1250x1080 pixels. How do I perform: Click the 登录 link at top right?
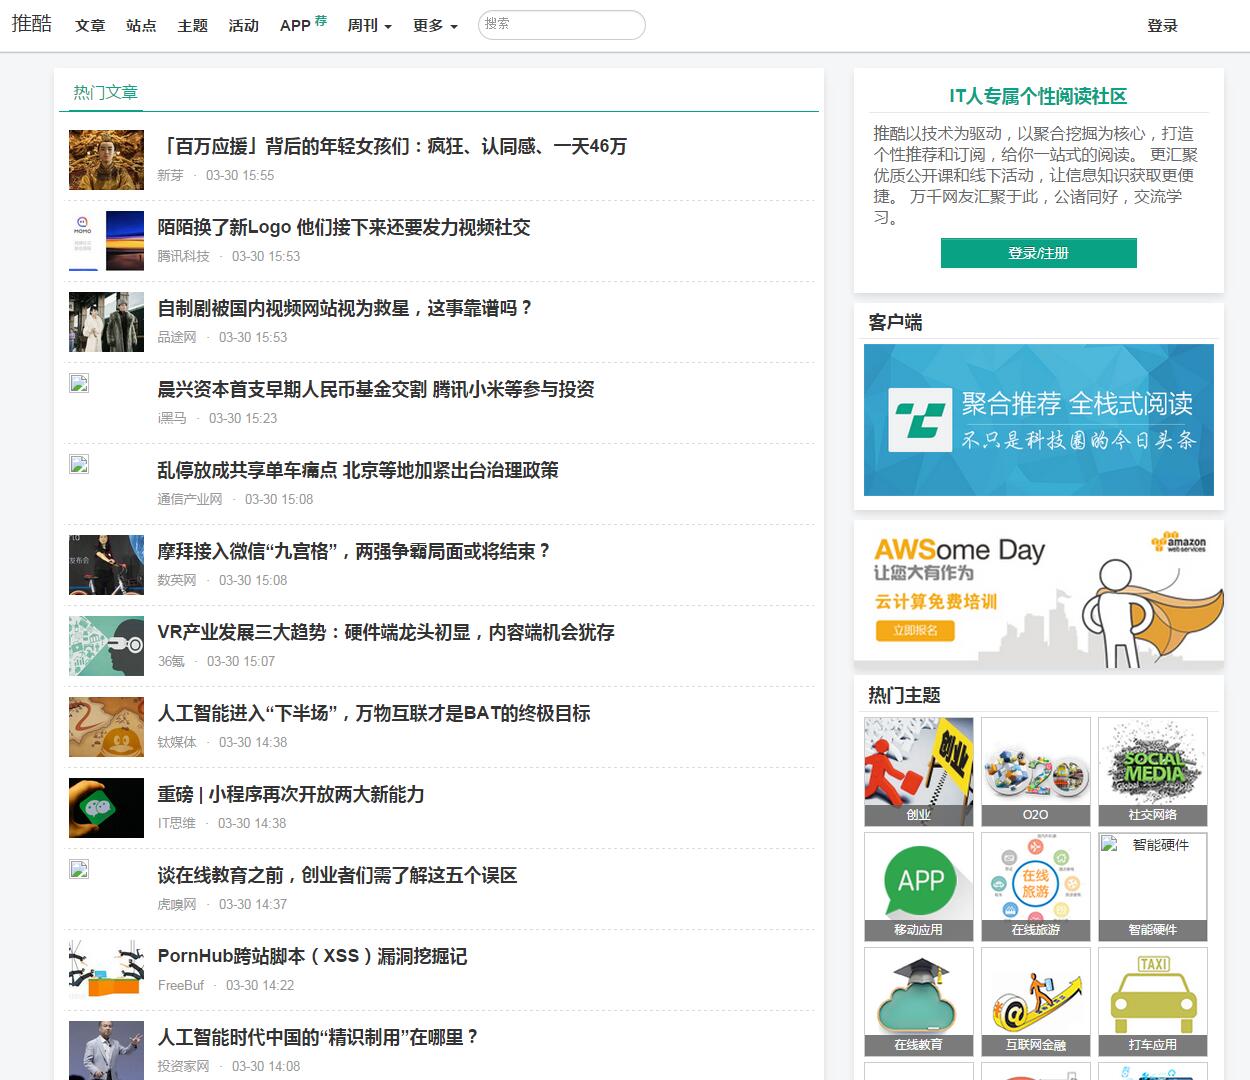click(x=1162, y=26)
